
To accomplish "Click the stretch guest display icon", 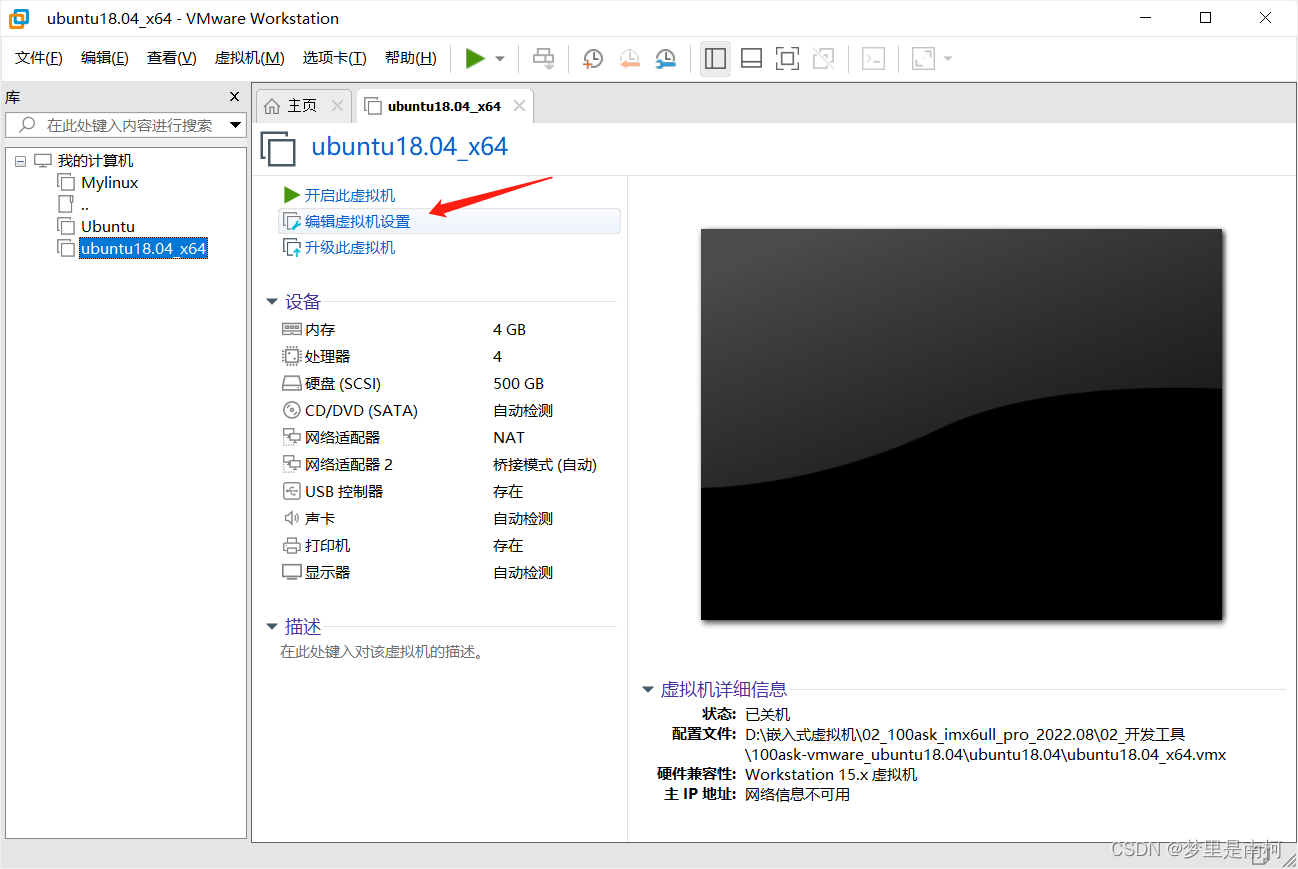I will (923, 59).
